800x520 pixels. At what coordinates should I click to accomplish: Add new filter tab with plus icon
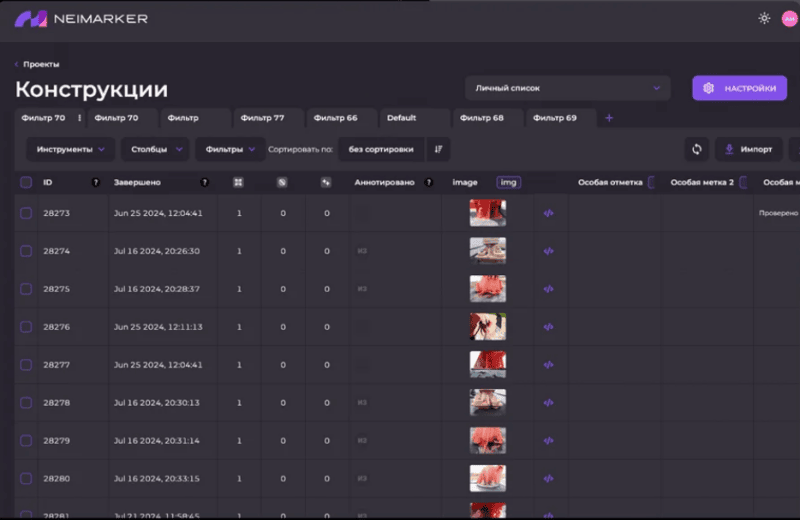(x=609, y=118)
